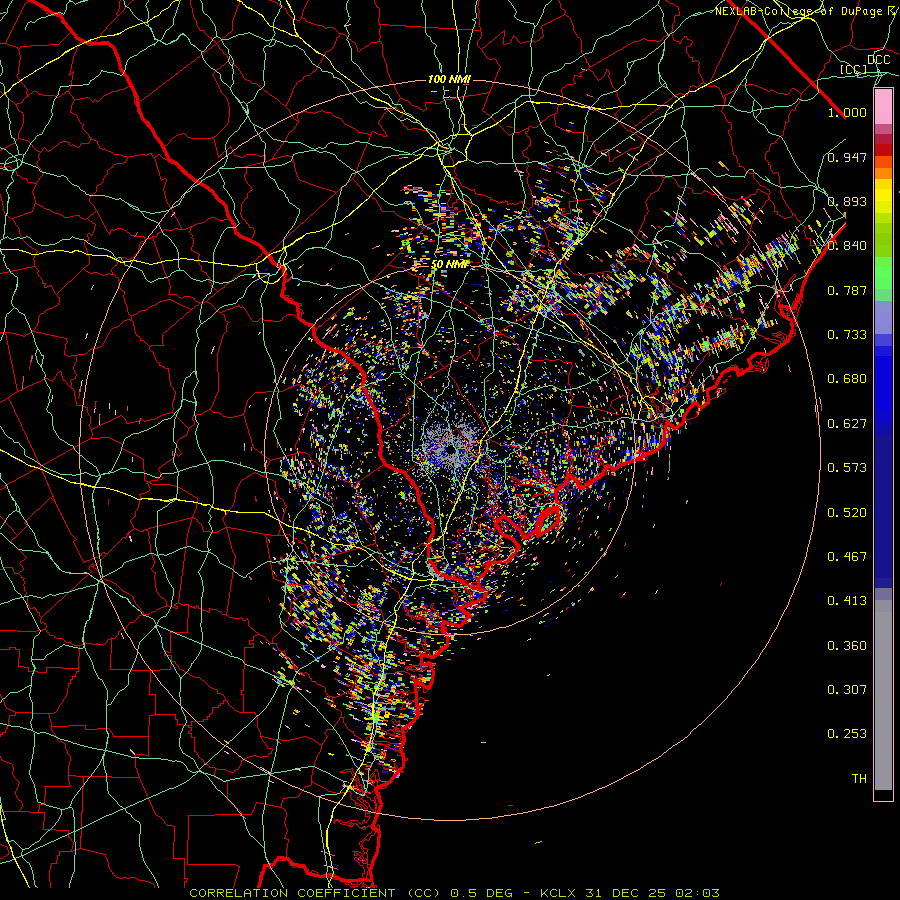Select the 0.893 scale value
This screenshot has height=900, width=900.
coord(847,201)
